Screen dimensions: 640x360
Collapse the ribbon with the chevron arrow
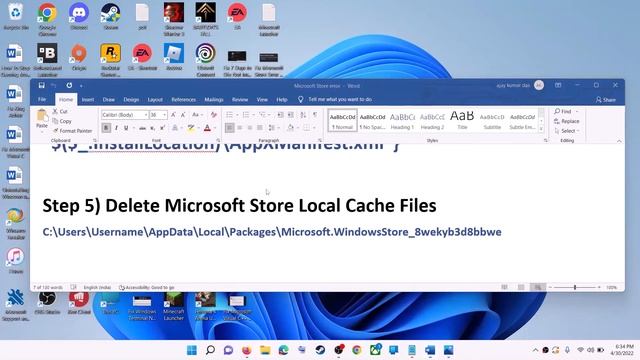619,141
